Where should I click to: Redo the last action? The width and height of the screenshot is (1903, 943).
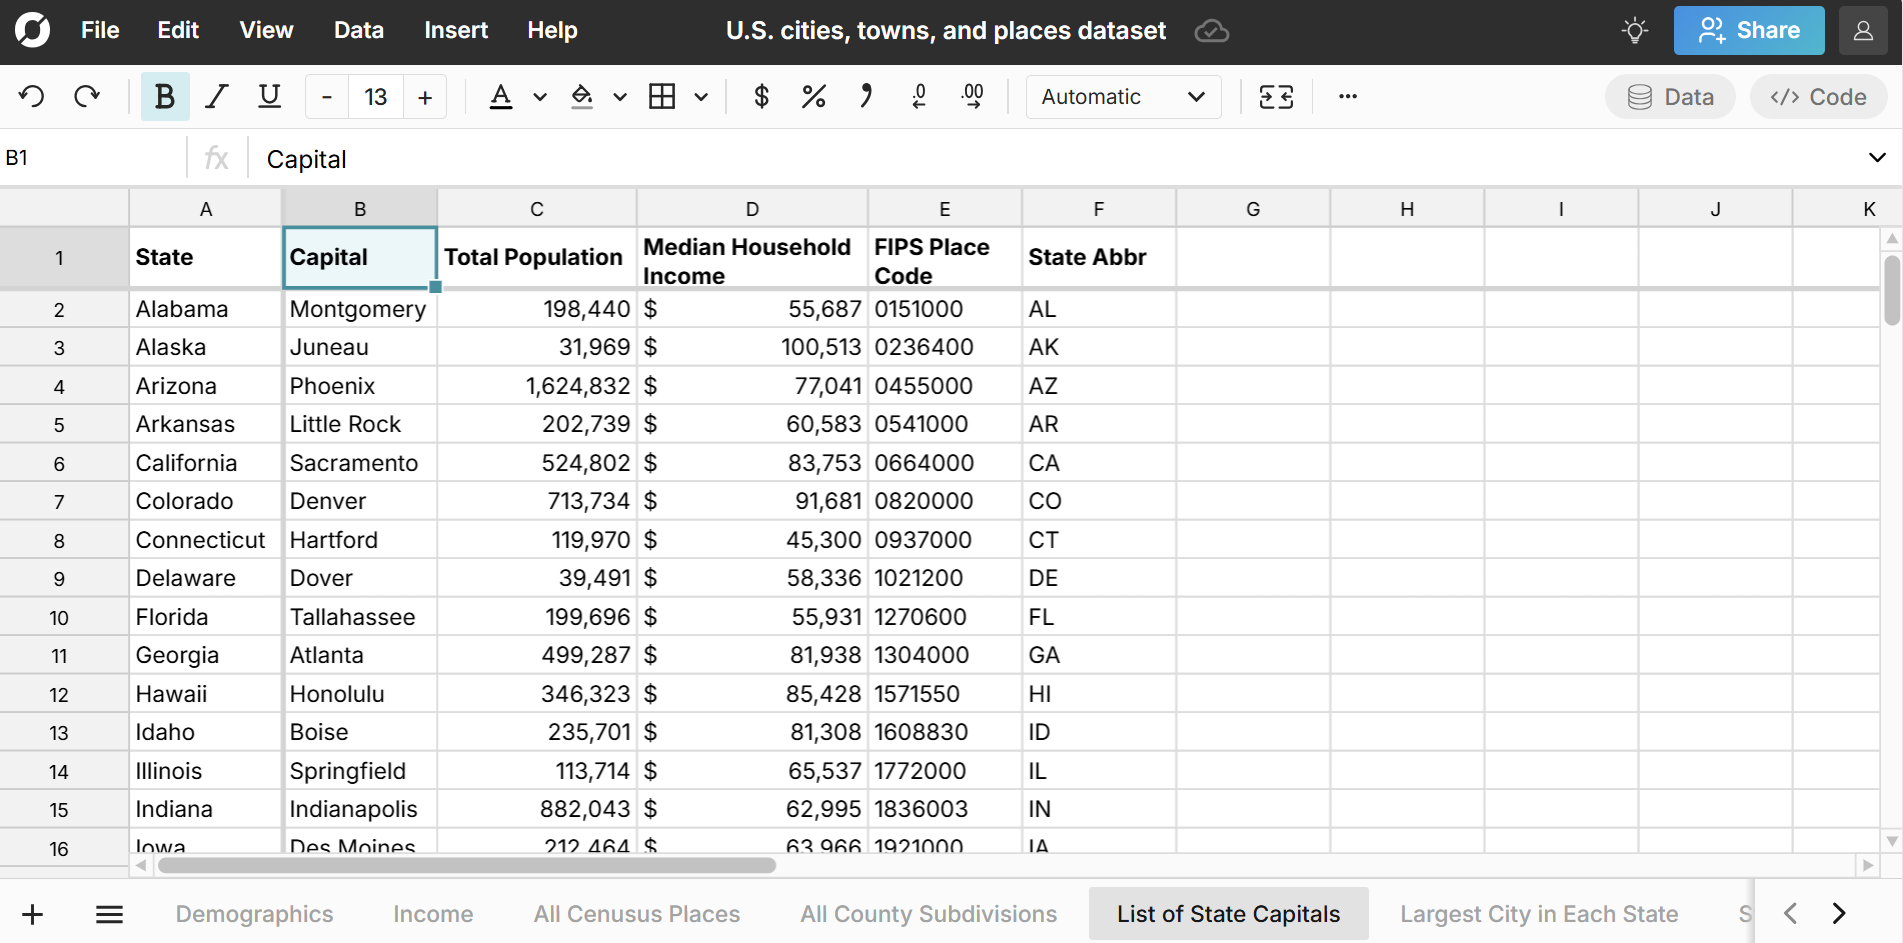coord(87,96)
